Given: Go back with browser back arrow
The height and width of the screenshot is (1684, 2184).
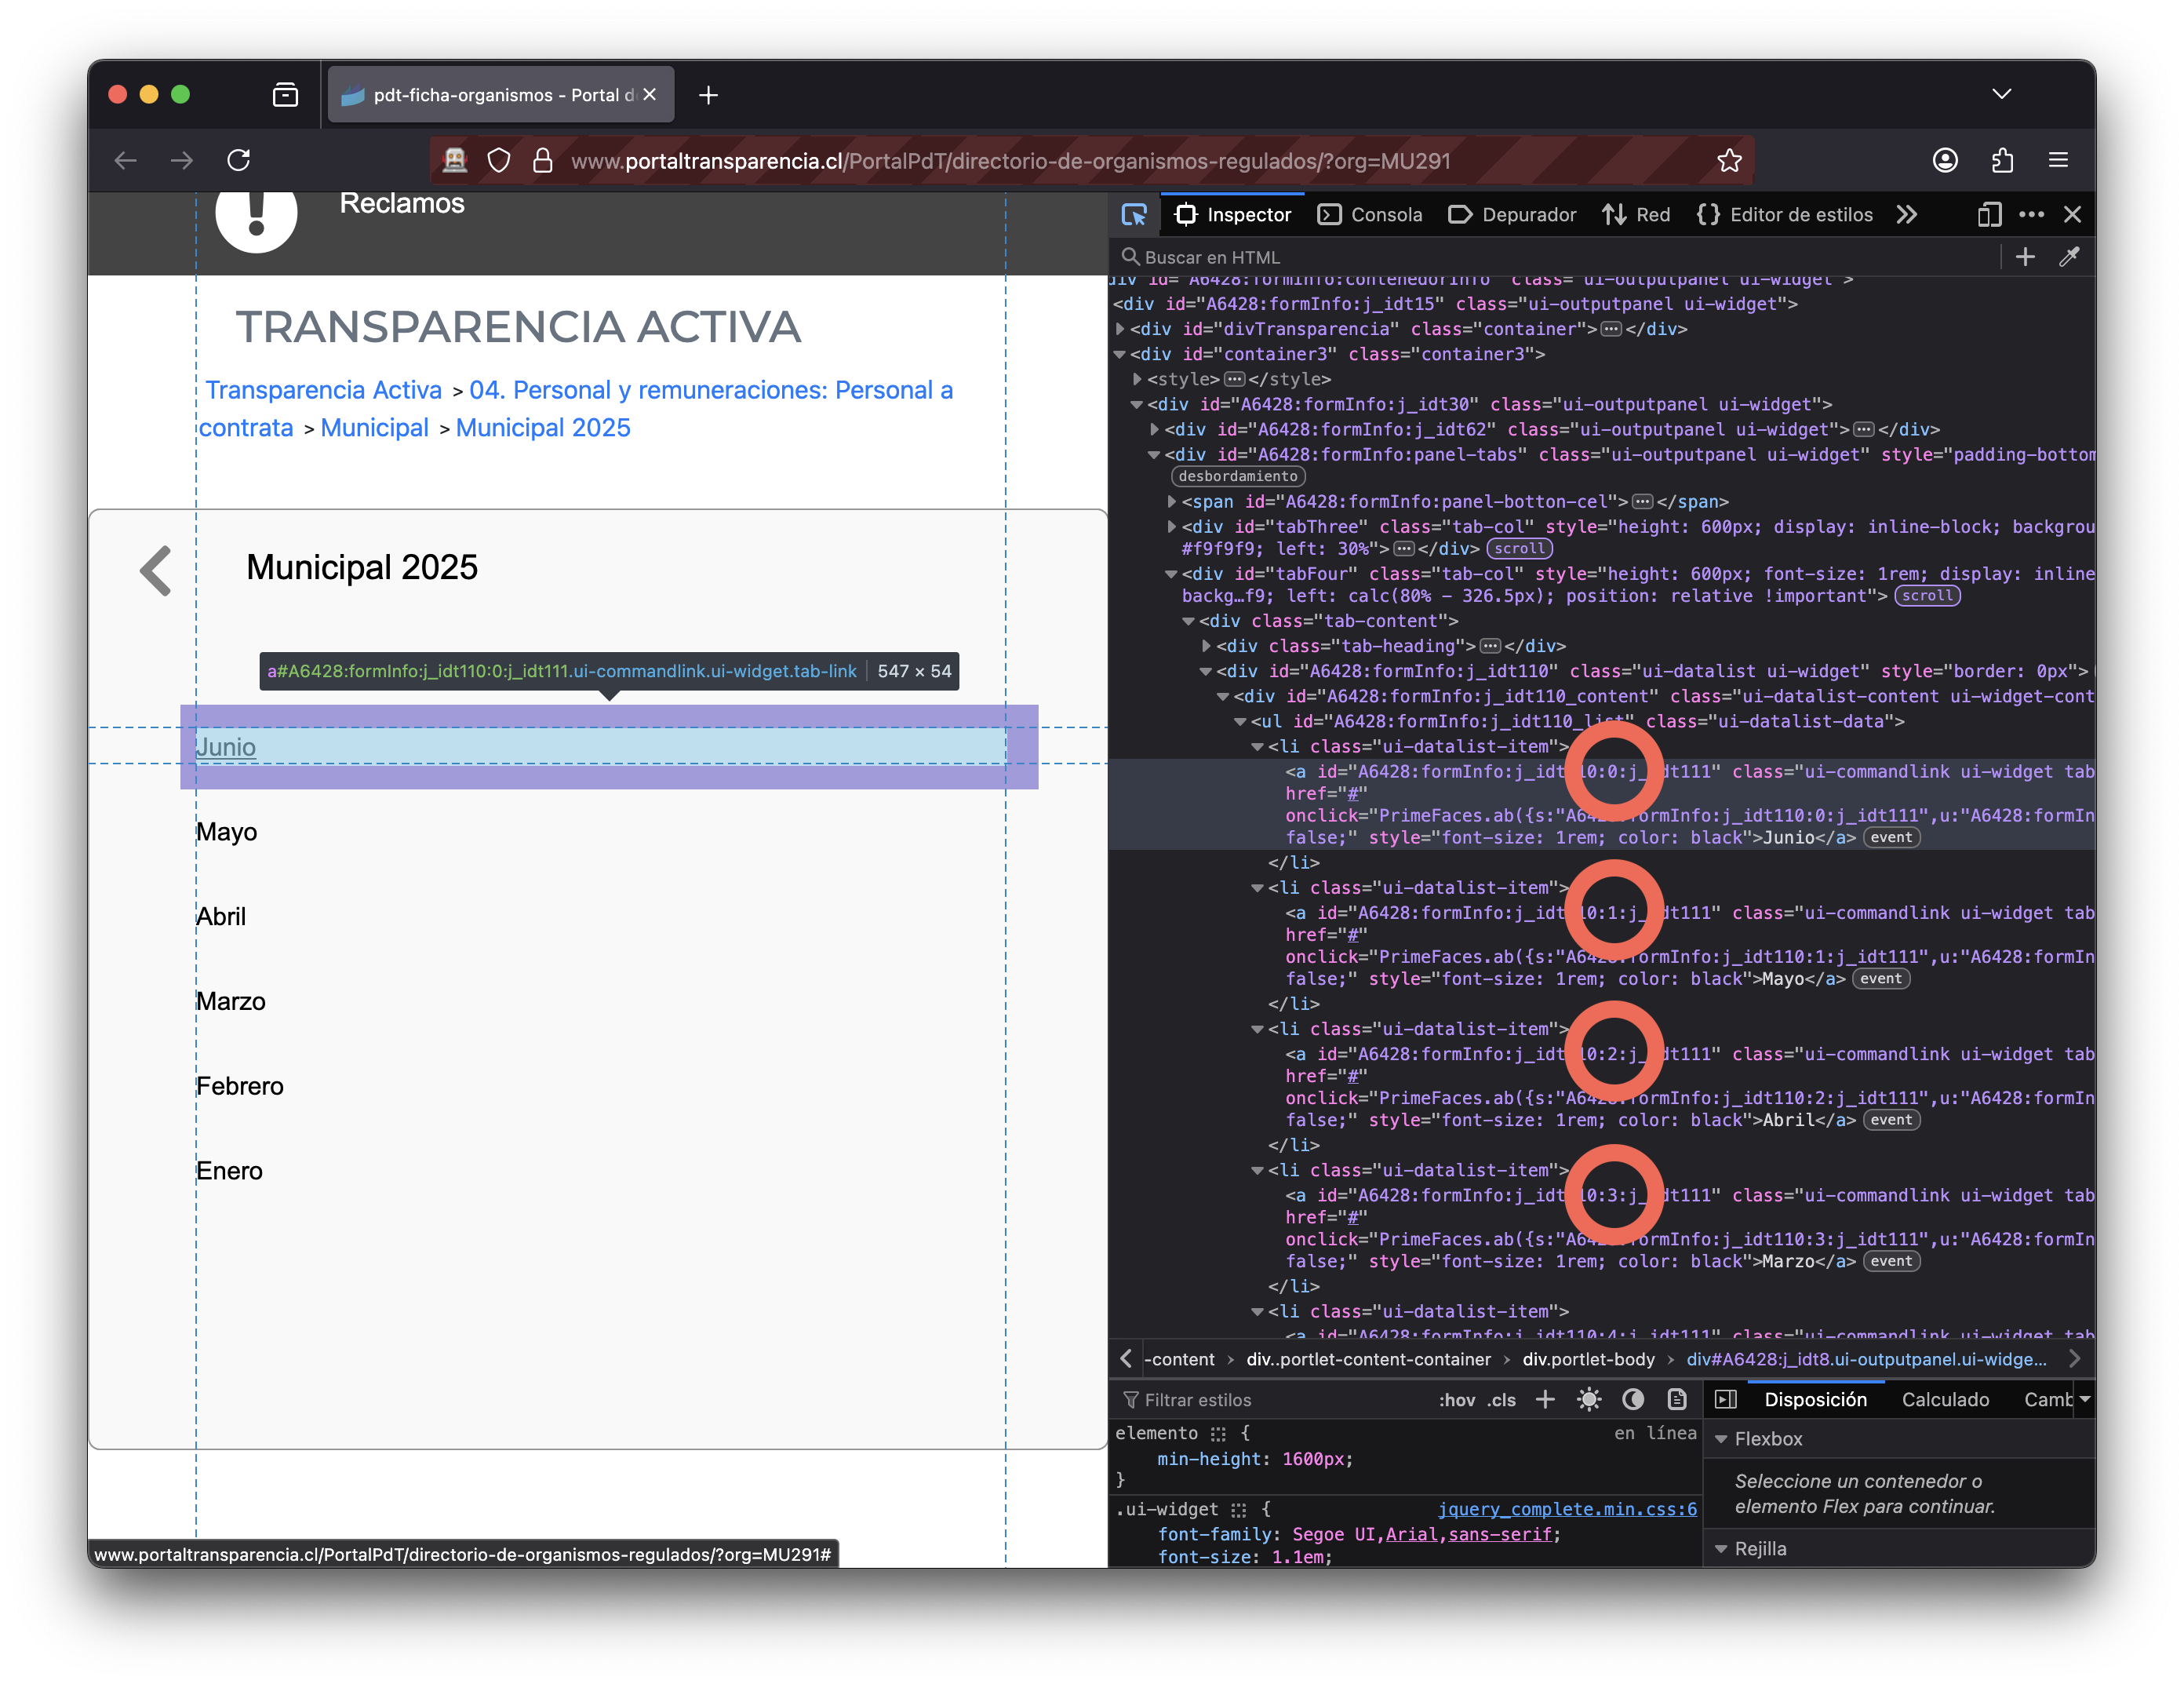Looking at the screenshot, I should (125, 160).
